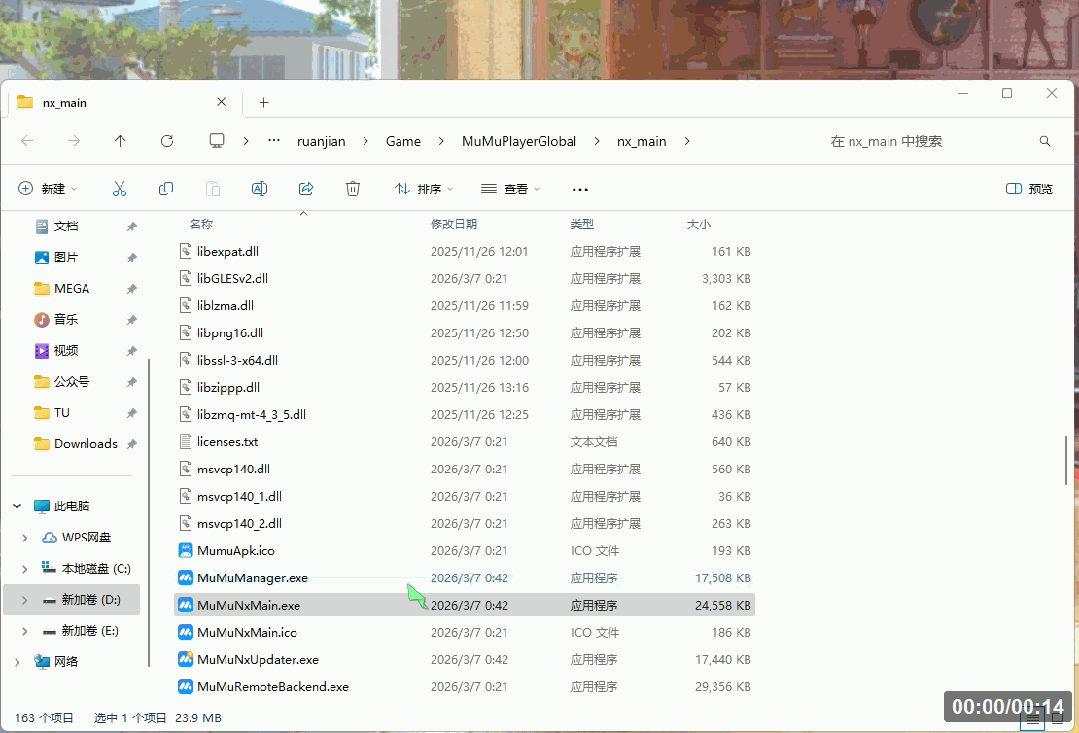
Task: Click the Copy icon in toolbar
Action: coord(166,189)
